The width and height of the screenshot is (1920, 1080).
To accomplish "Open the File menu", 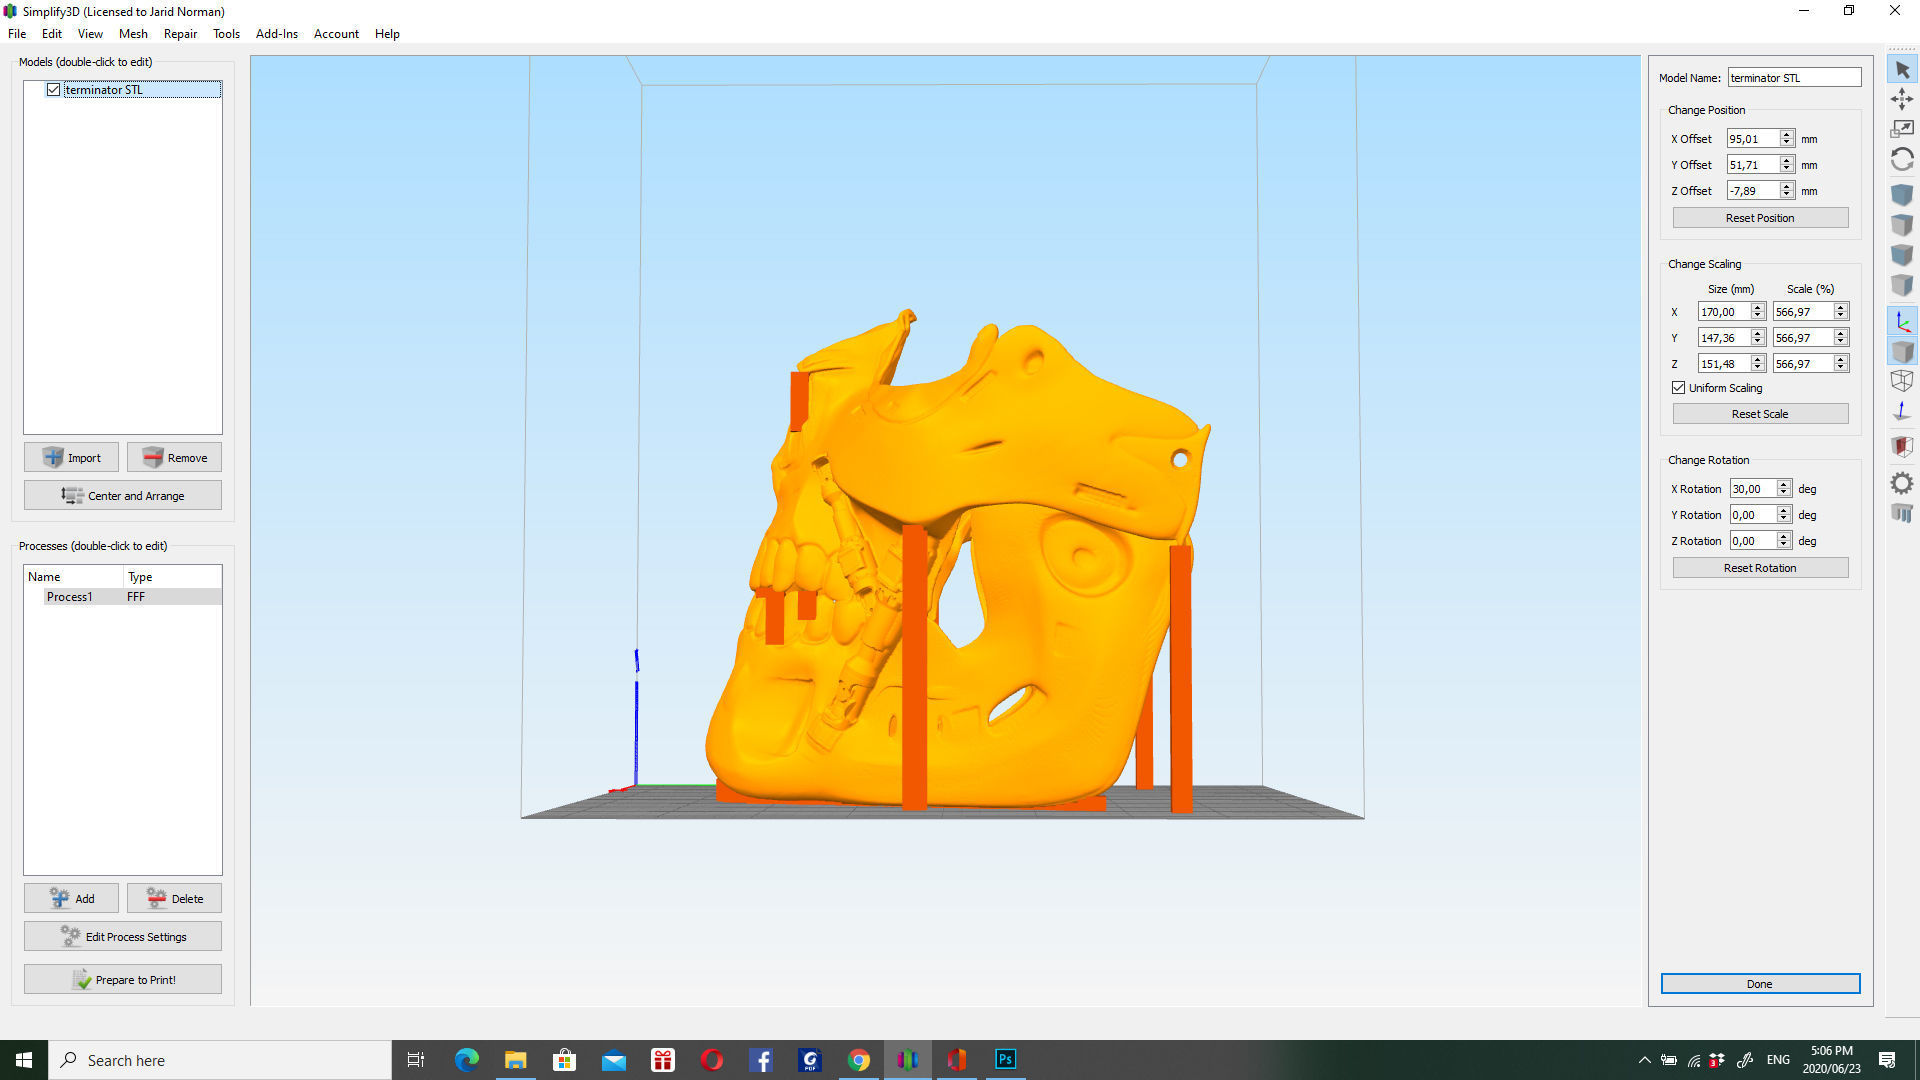I will [17, 34].
